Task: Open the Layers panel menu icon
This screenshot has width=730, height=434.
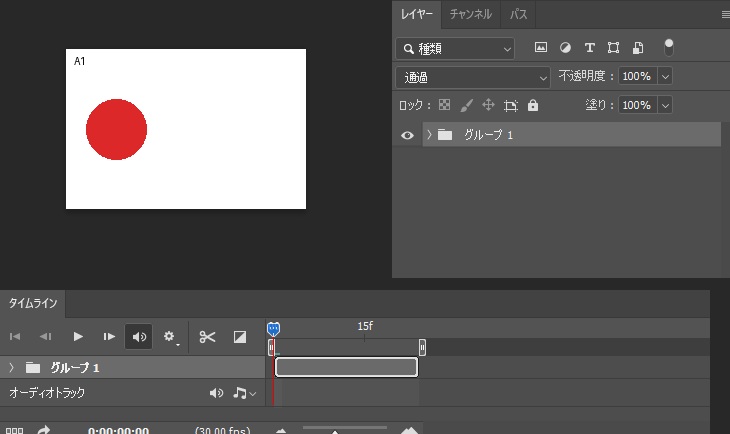Action: coord(725,15)
